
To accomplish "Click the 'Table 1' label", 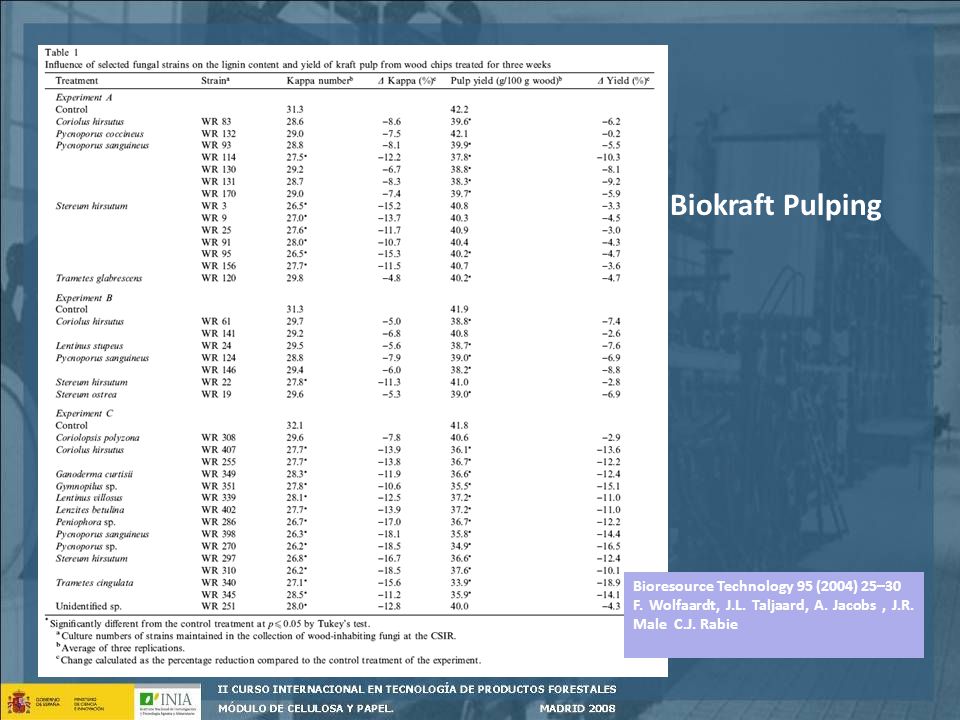I will (61, 52).
